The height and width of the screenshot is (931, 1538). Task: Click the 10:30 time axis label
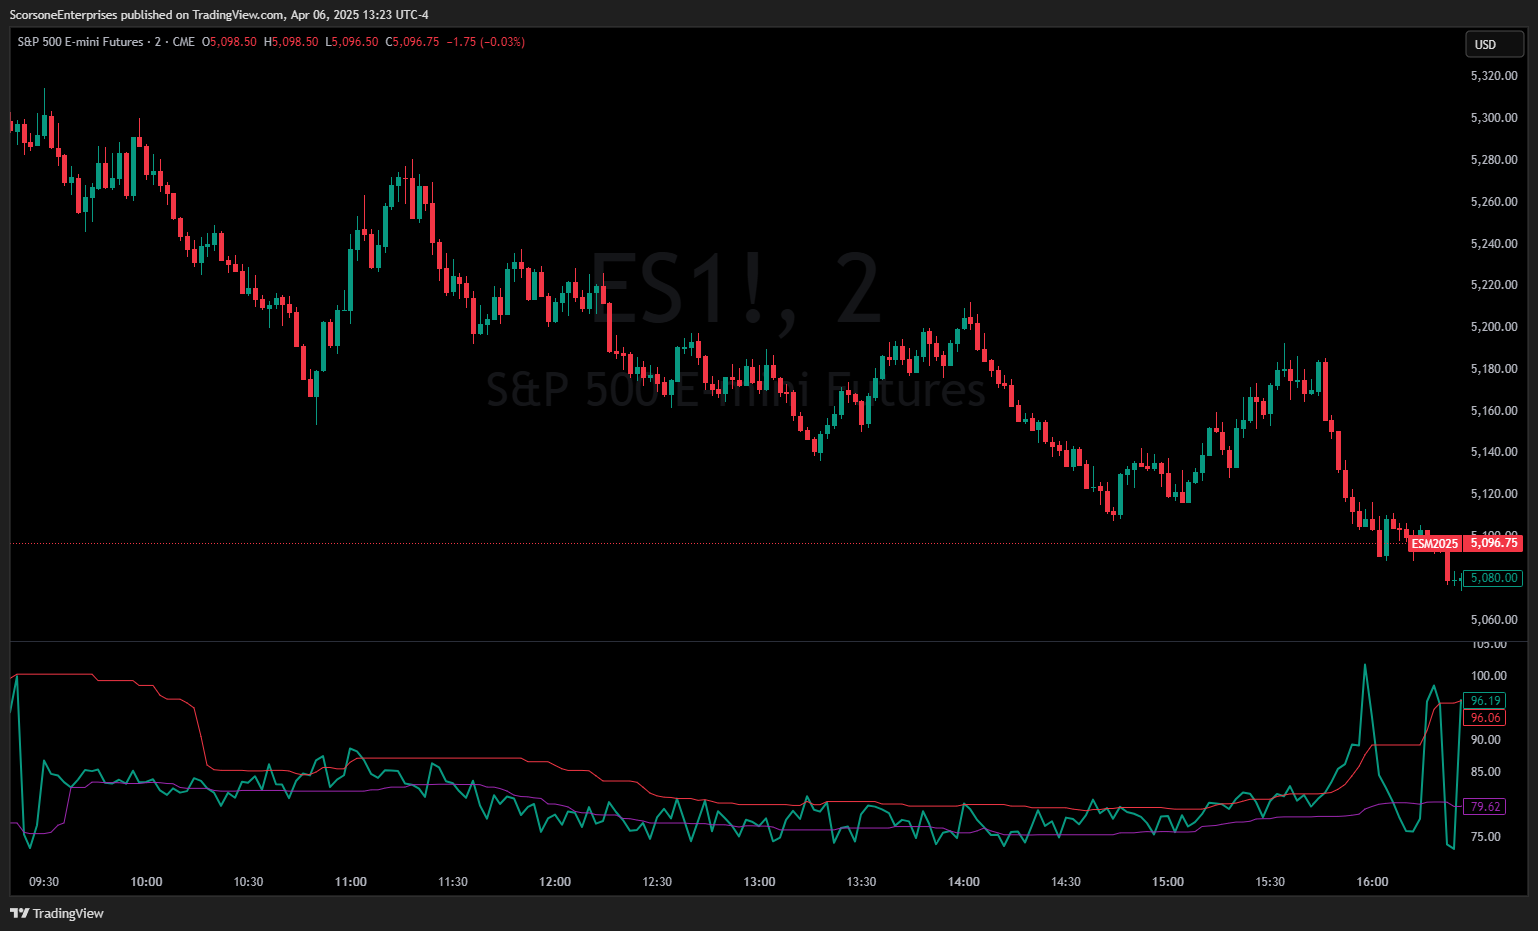tap(248, 882)
